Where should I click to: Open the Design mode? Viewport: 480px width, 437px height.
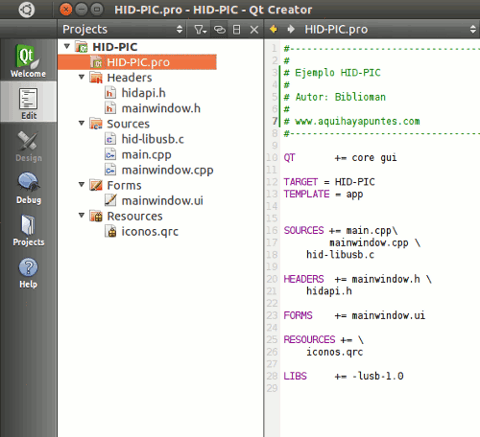(x=28, y=145)
